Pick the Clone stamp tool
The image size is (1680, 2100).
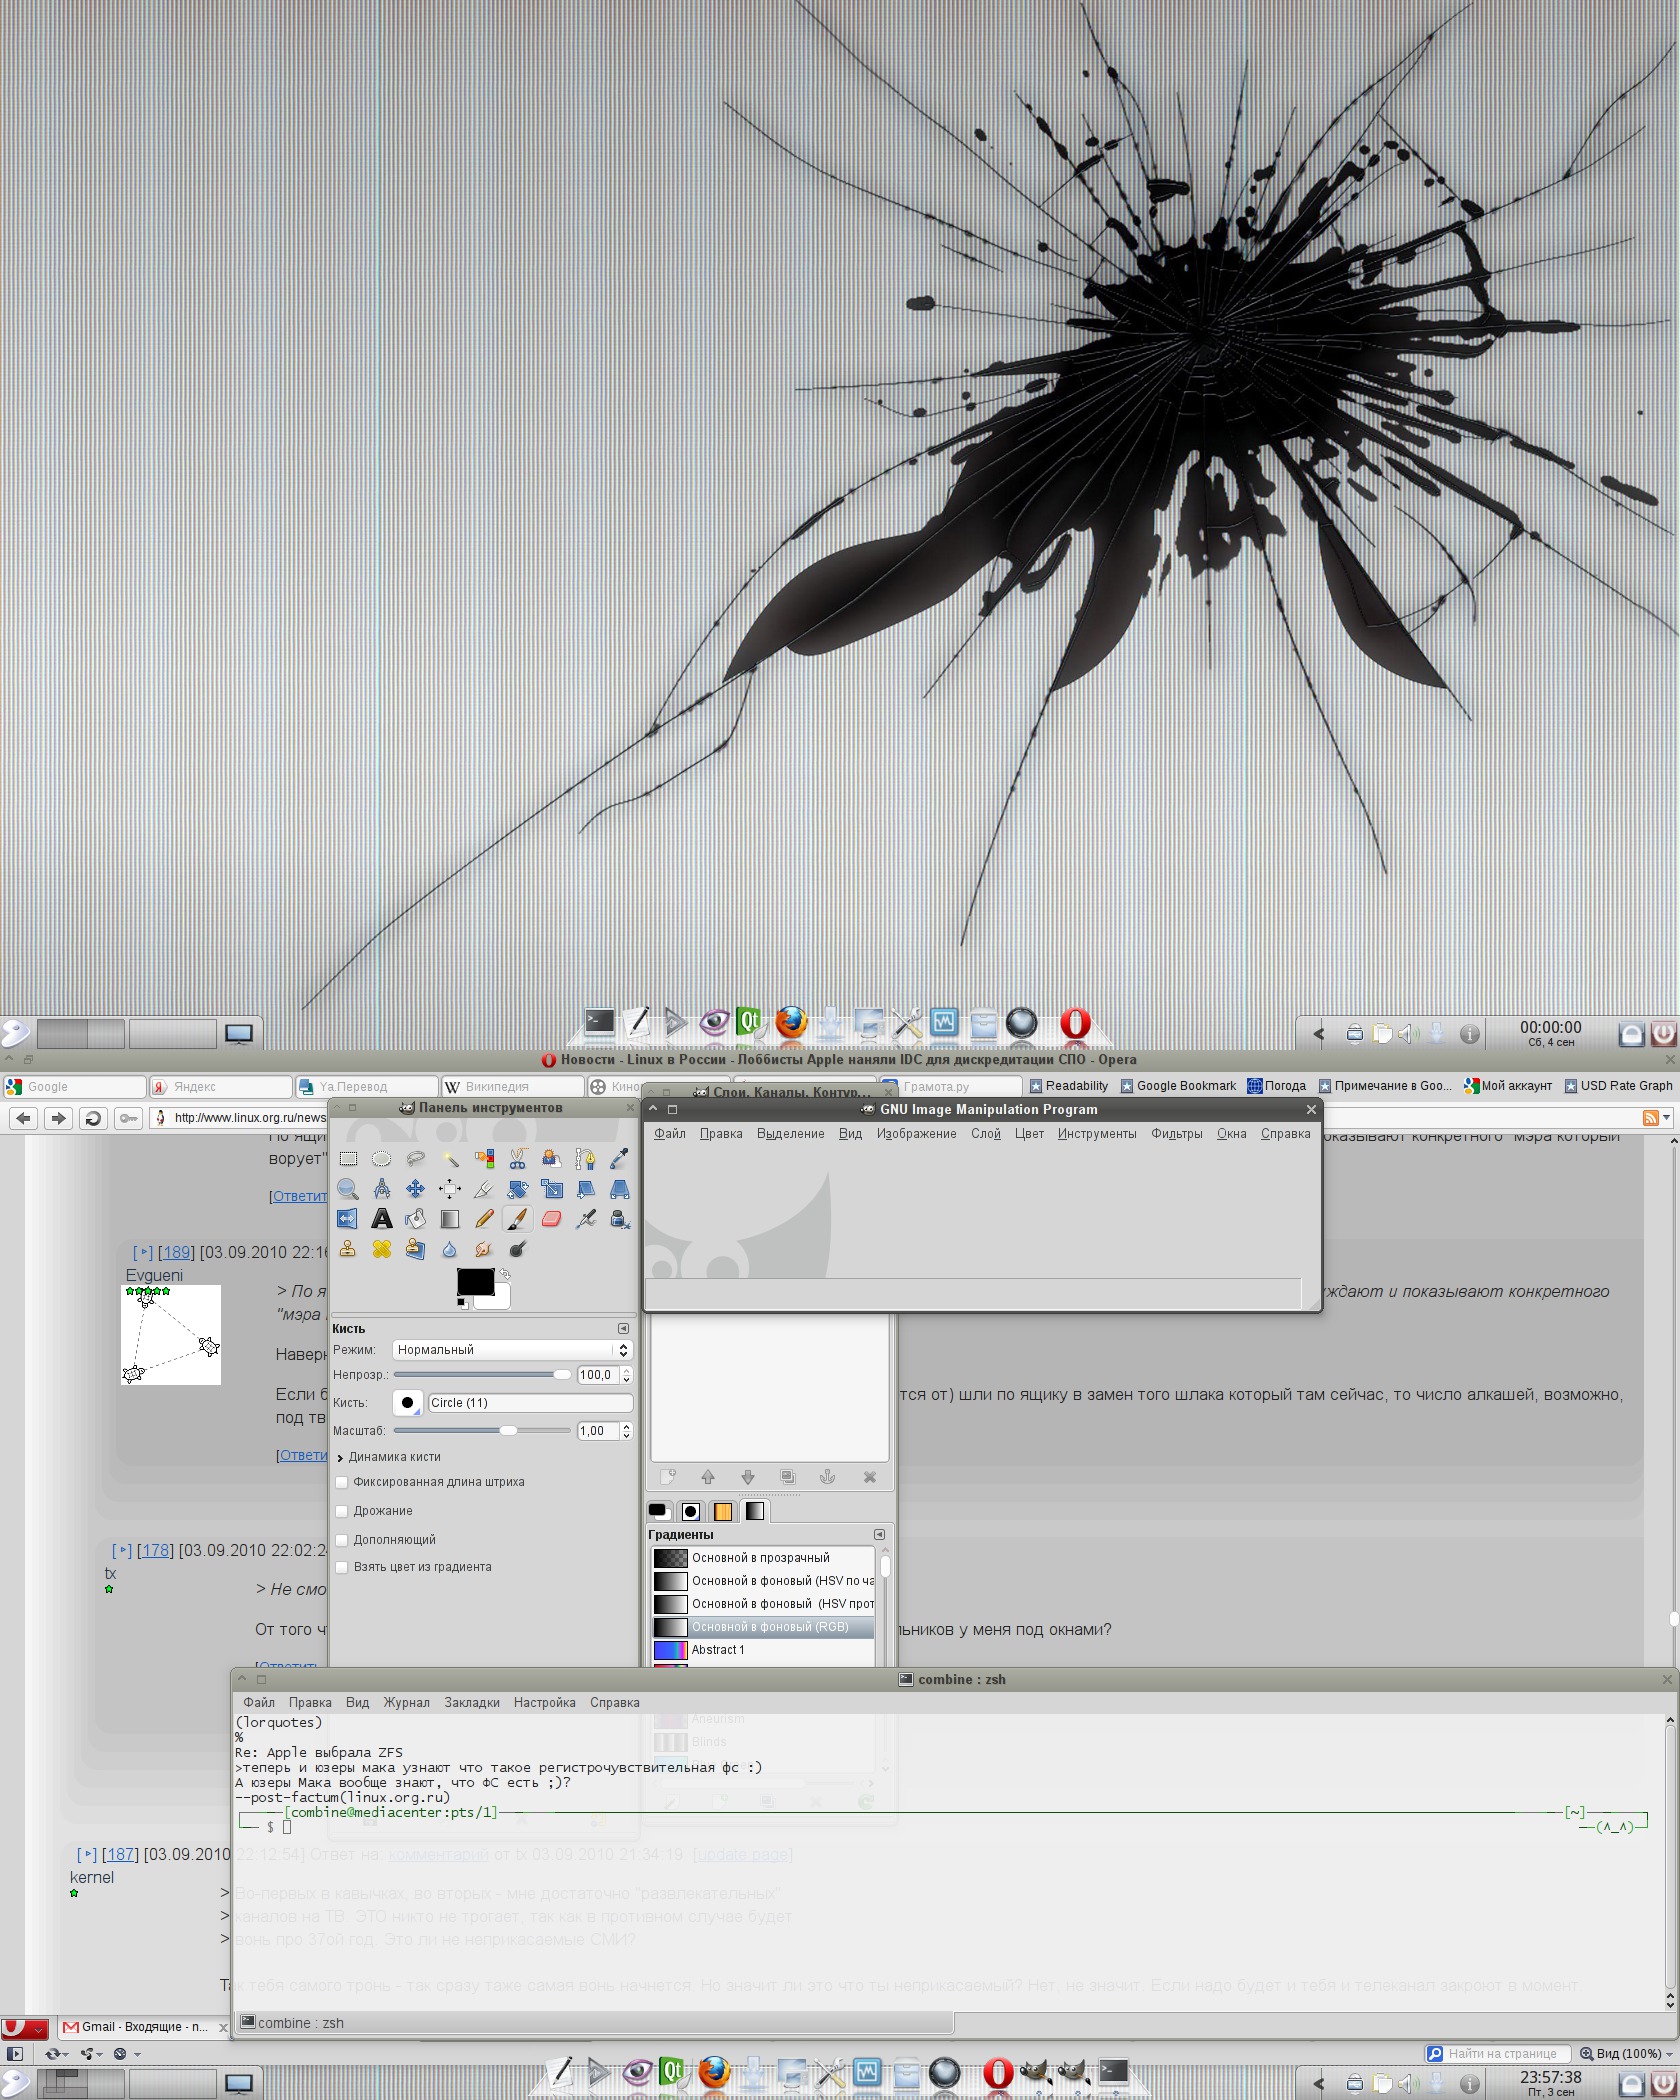click(x=348, y=1249)
